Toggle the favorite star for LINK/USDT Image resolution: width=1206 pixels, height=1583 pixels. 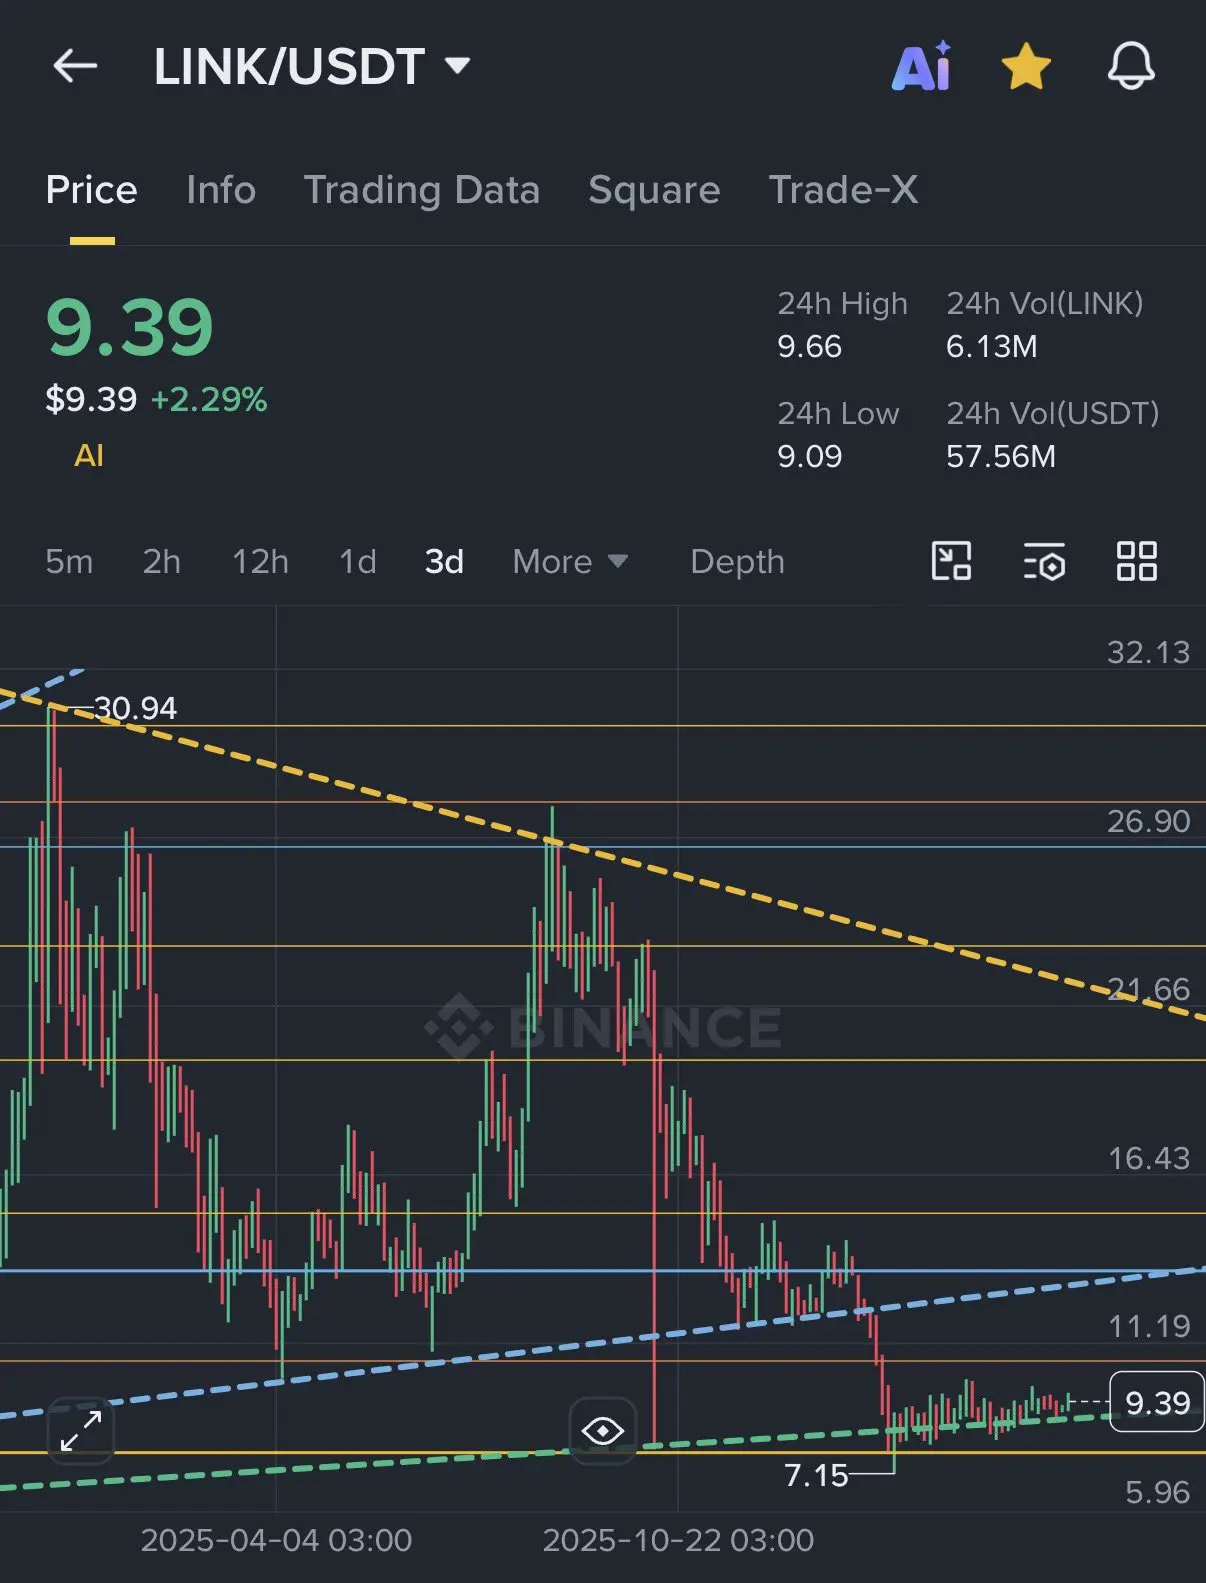1026,67
